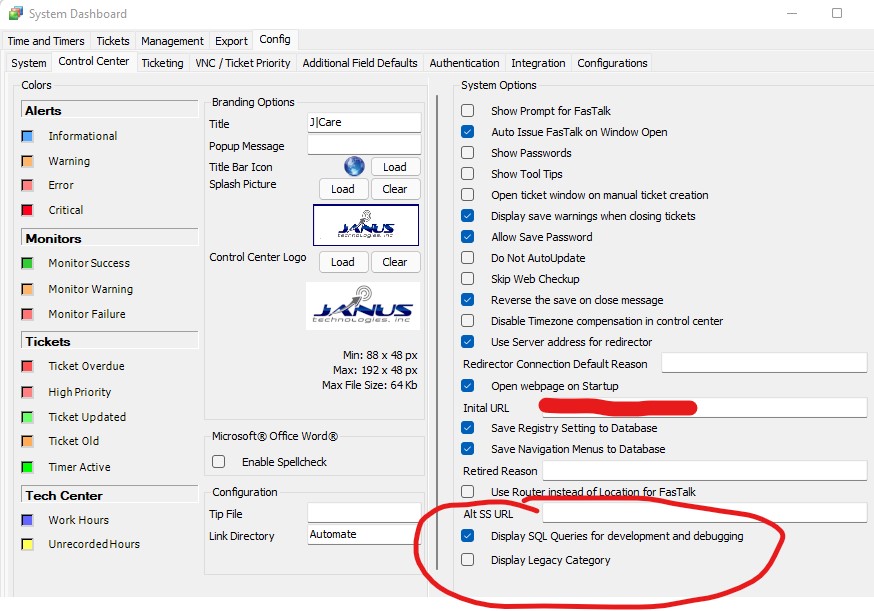The image size is (874, 611).
Task: Select the Monitor Success color swatch
Action: [28, 264]
